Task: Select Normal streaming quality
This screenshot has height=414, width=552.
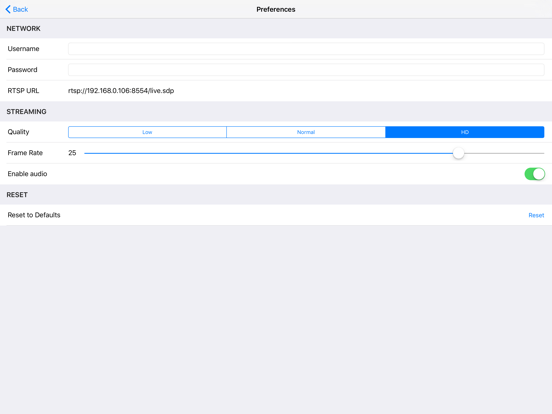Action: tap(306, 132)
